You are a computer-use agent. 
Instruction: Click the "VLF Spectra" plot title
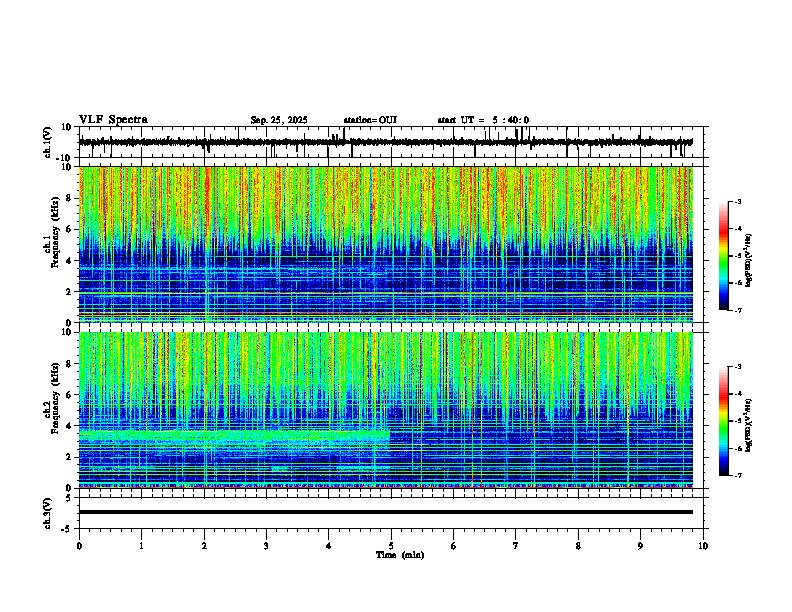click(113, 120)
